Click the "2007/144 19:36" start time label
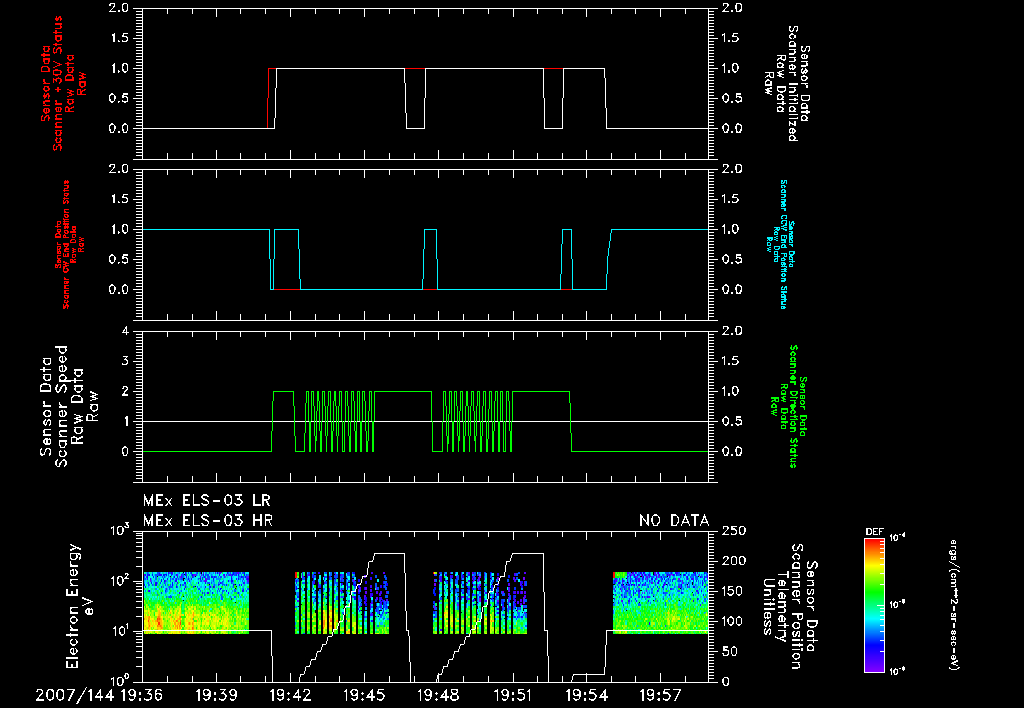The width and height of the screenshot is (1024, 708). [101, 695]
